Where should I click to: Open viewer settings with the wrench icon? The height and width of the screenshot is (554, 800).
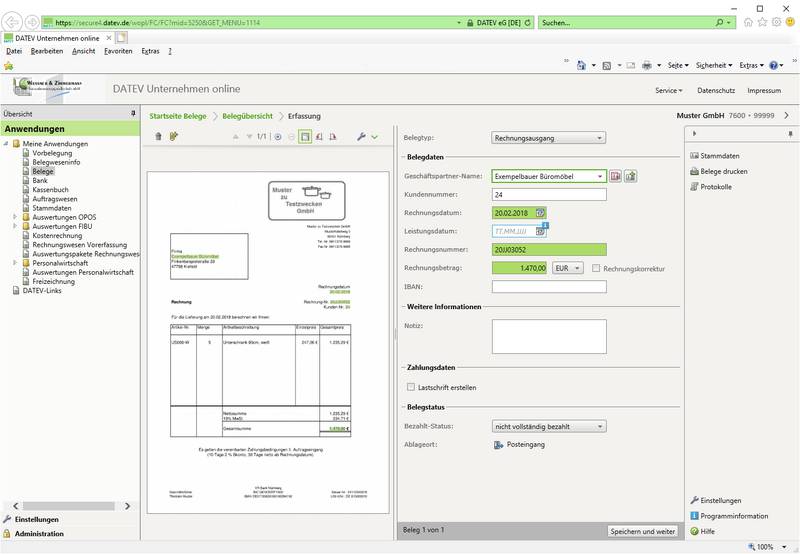(x=361, y=137)
